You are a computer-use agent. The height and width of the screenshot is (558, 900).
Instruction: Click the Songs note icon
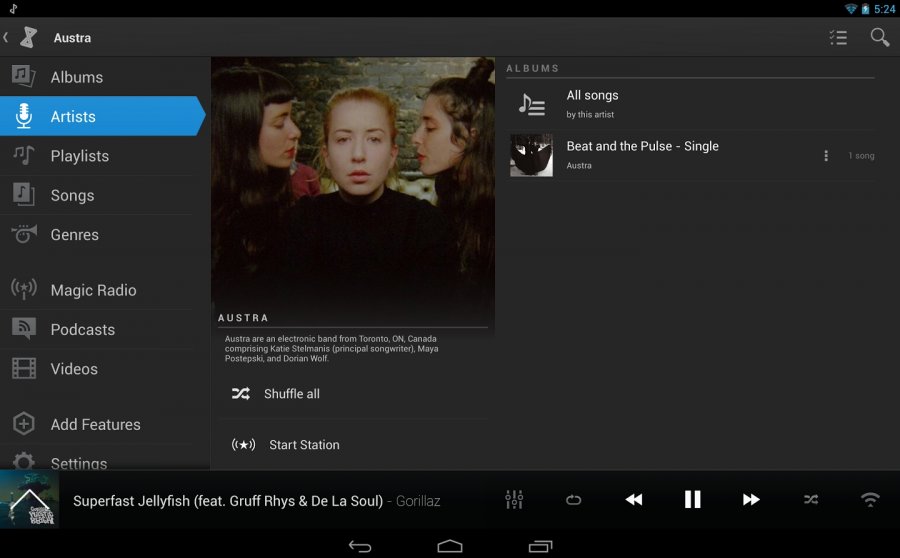[x=24, y=194]
